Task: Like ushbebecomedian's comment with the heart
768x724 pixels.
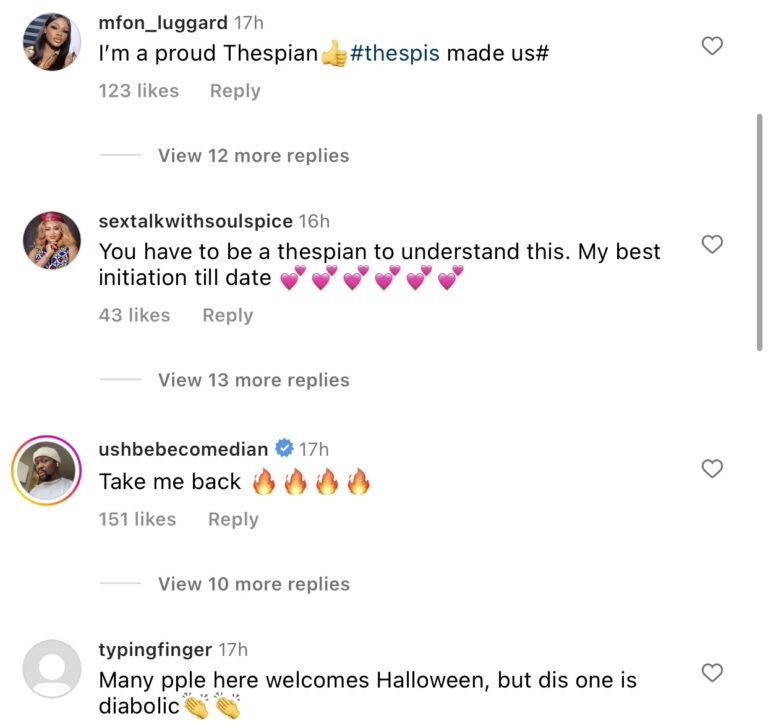Action: click(x=712, y=468)
